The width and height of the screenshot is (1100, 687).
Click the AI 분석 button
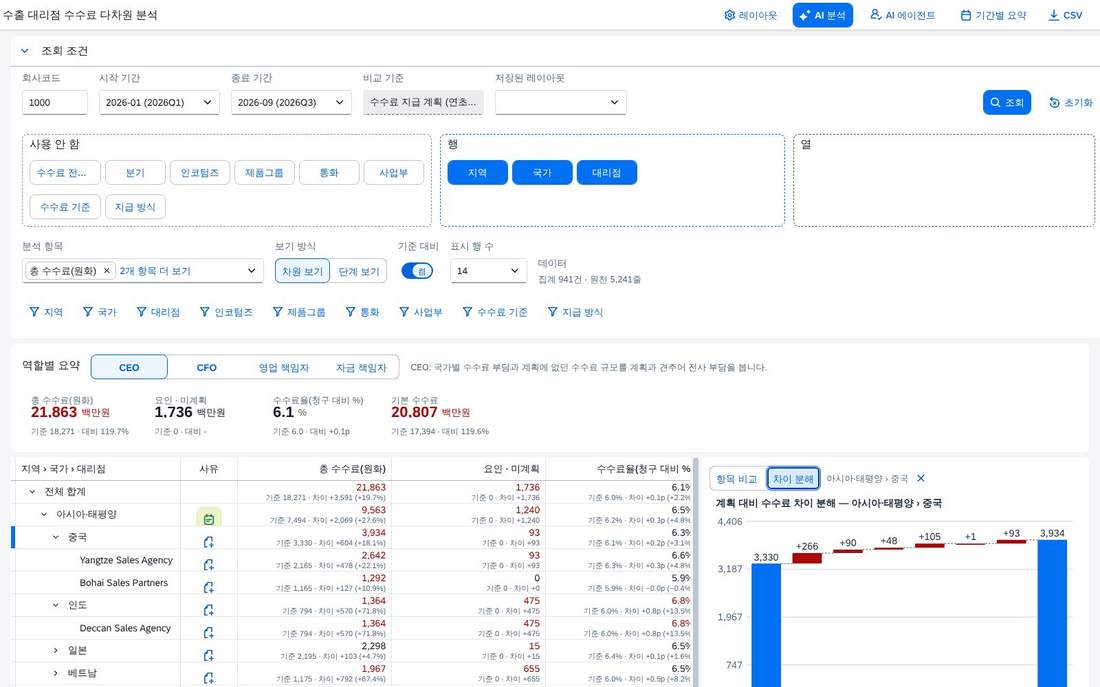[x=822, y=15]
